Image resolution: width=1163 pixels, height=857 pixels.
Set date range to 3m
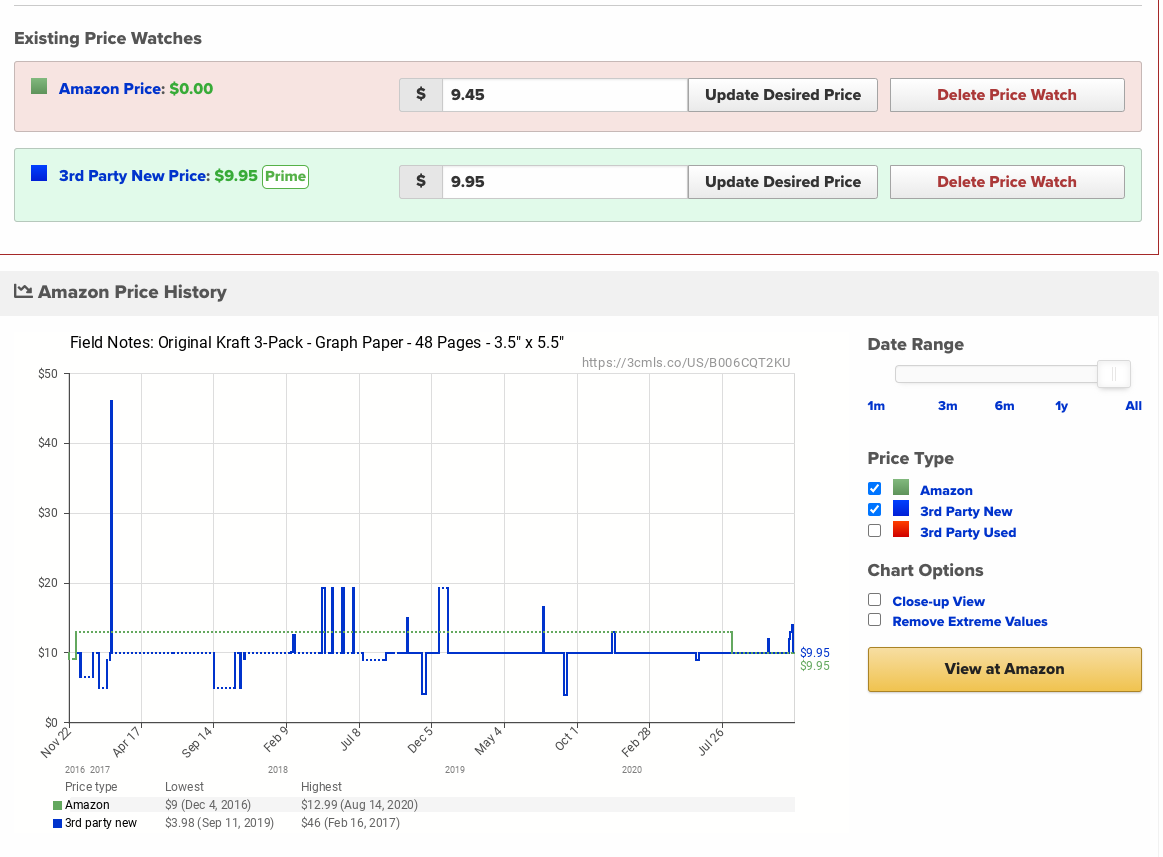click(x=947, y=406)
